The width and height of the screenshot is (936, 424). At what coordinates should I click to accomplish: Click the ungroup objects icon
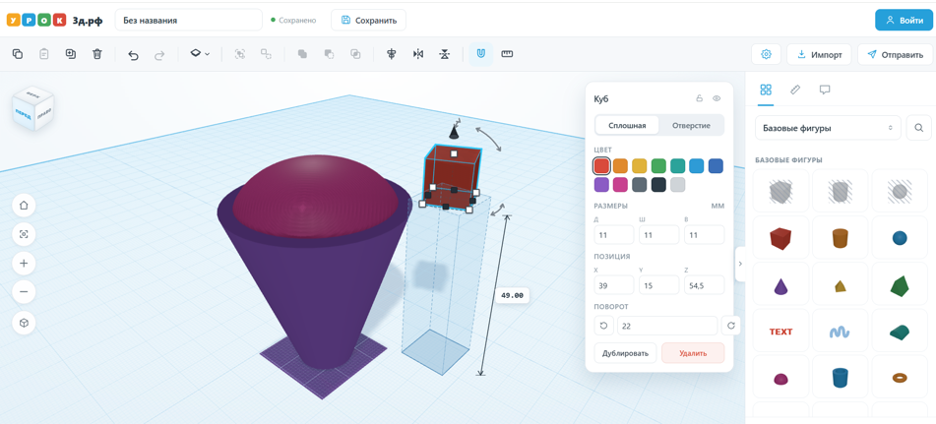(266, 54)
